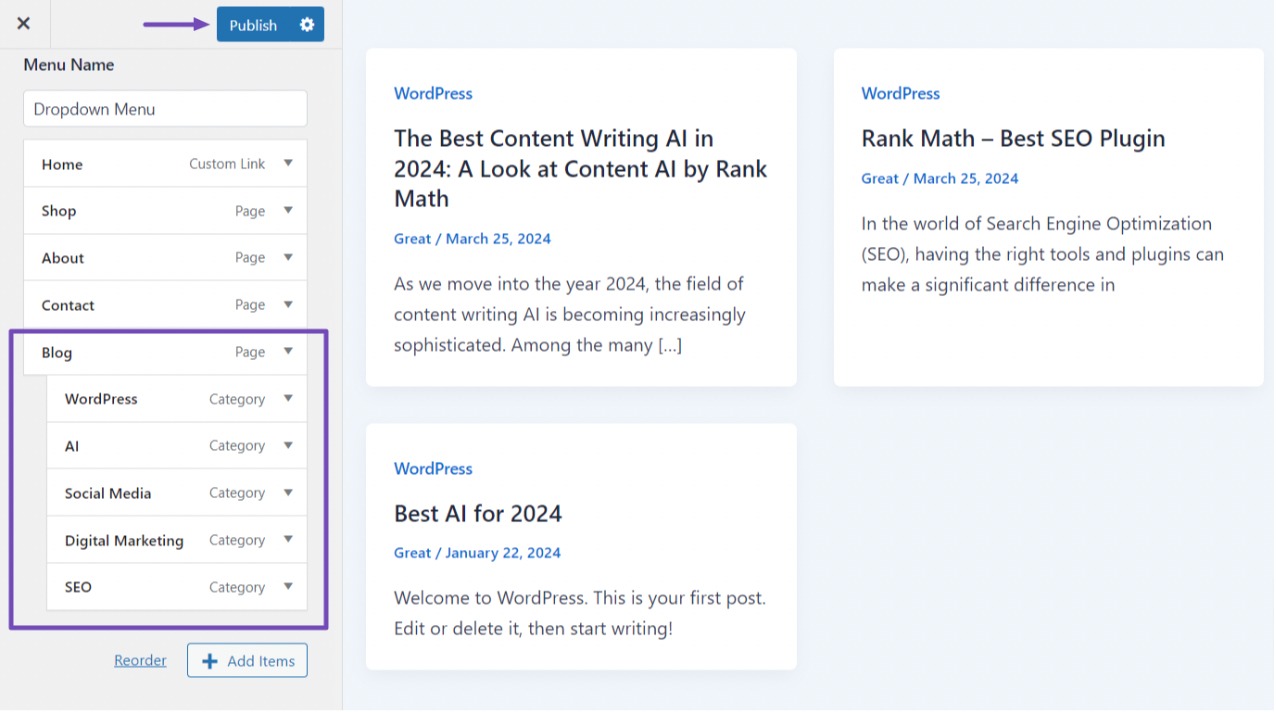Expand the SEO sub-item arrow
The height and width of the screenshot is (712, 1276).
(288, 586)
